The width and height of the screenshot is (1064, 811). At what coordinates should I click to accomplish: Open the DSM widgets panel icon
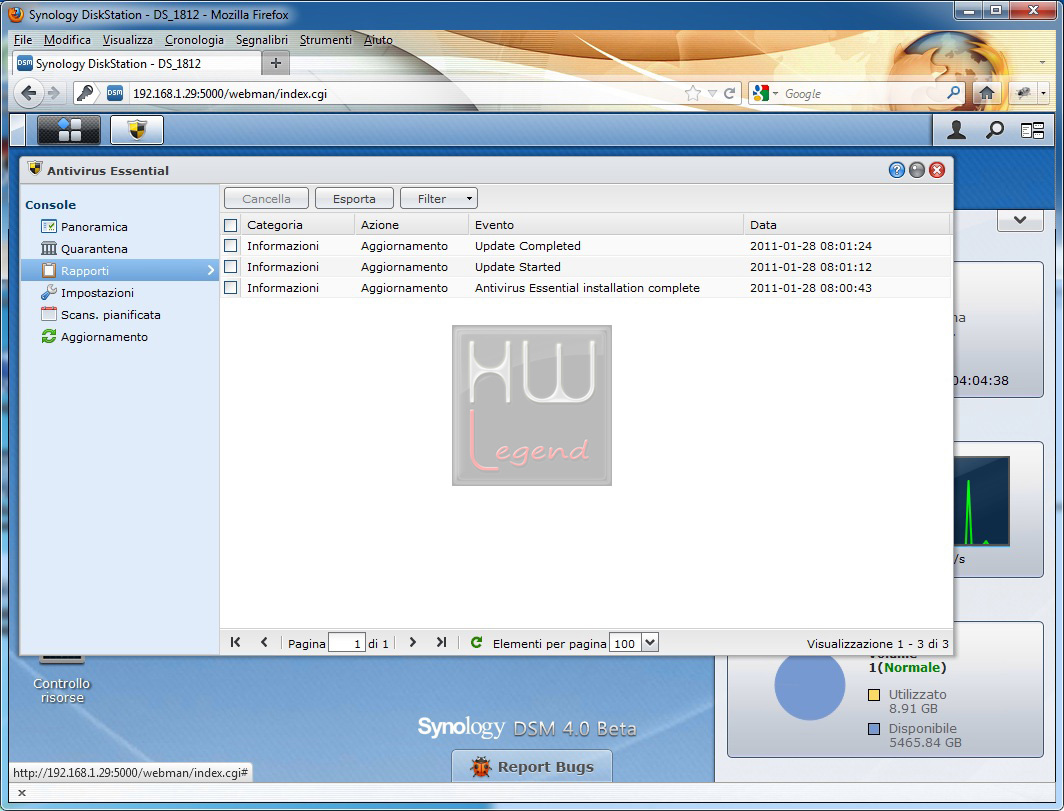(x=1033, y=130)
